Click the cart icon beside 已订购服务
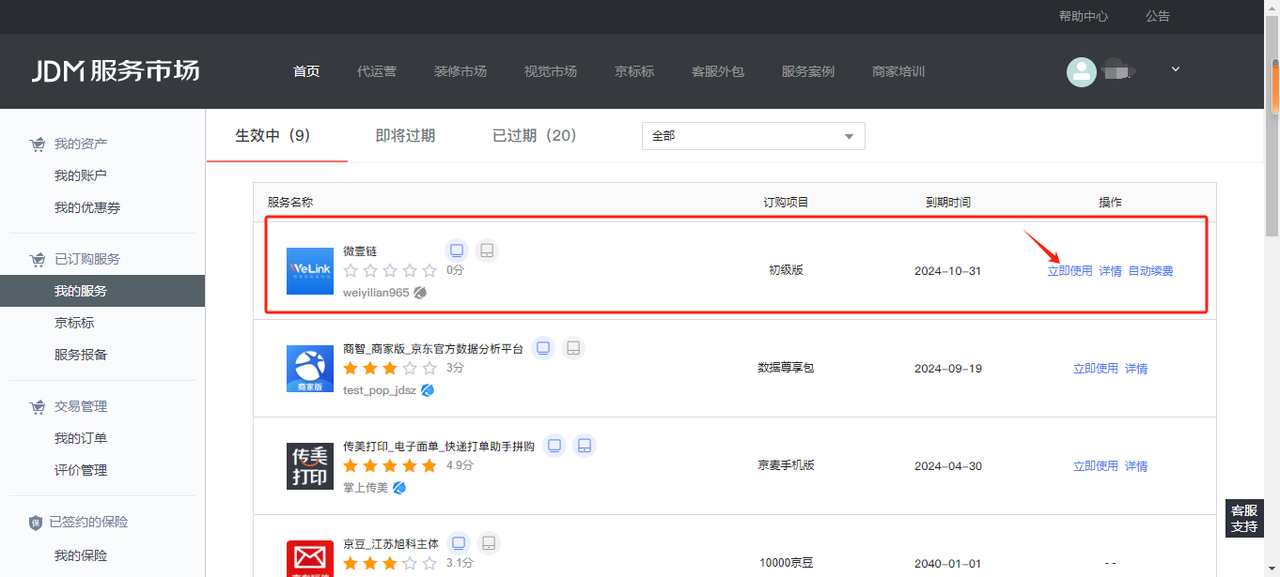 click(x=38, y=259)
